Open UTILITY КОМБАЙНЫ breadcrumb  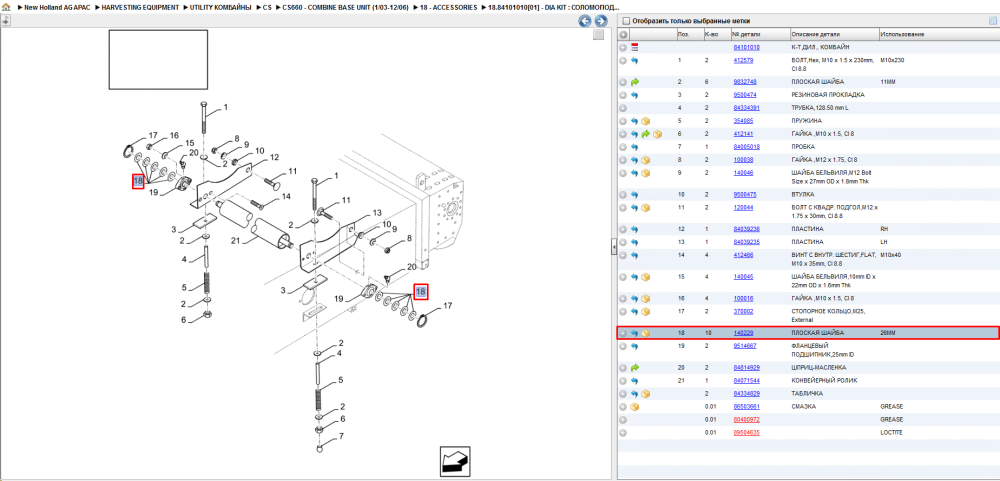[x=220, y=7]
